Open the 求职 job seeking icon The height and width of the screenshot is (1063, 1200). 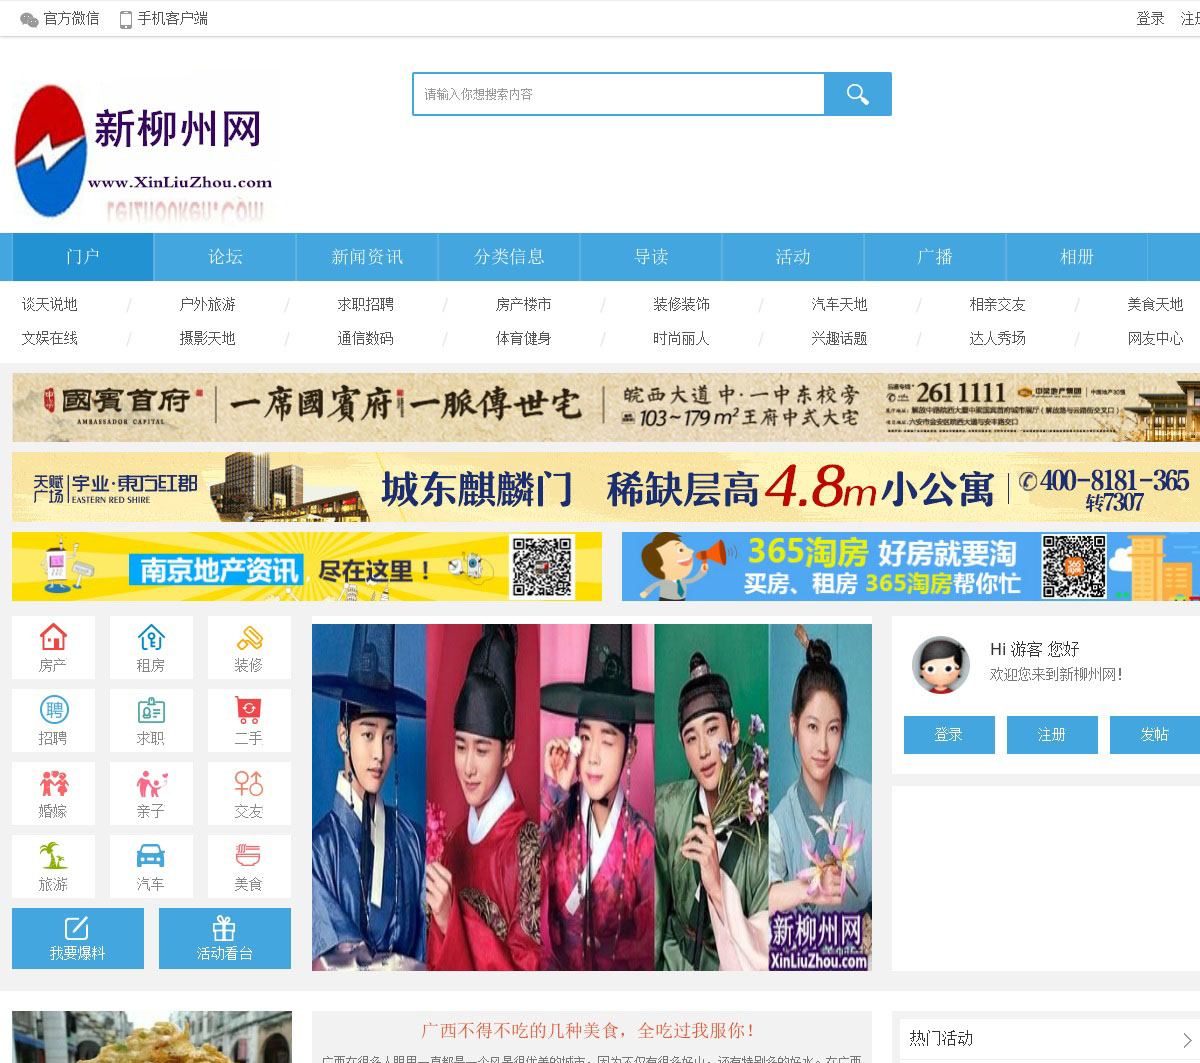point(151,721)
